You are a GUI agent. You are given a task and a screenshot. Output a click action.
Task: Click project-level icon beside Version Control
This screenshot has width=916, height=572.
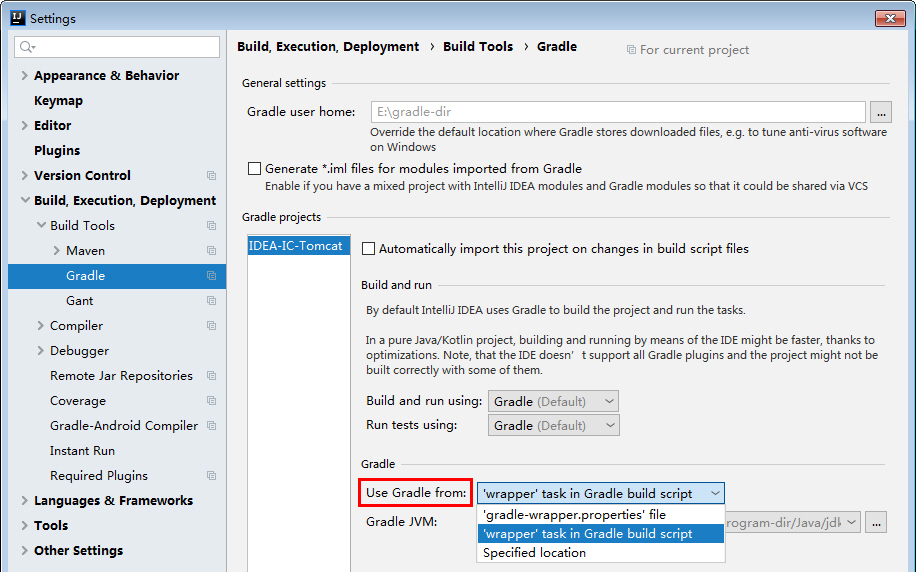click(211, 175)
